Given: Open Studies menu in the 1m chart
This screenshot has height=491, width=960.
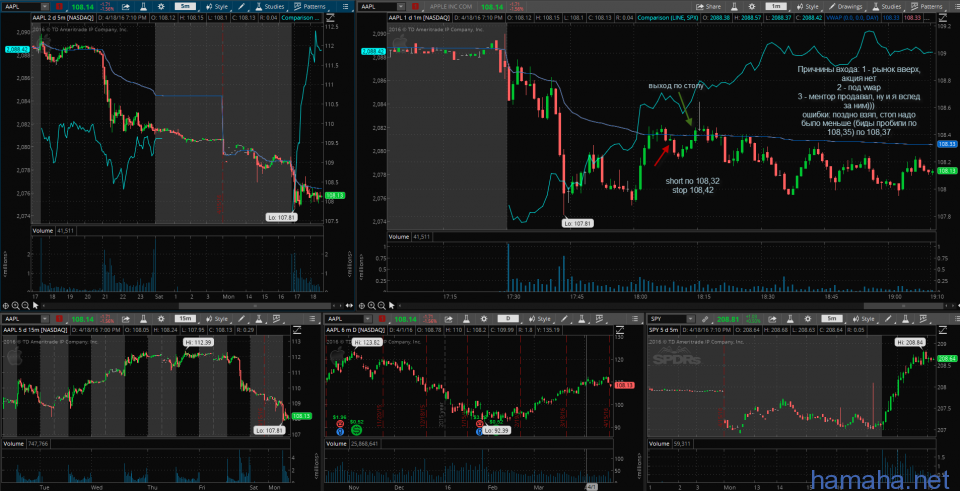Looking at the screenshot, I should tap(885, 7).
